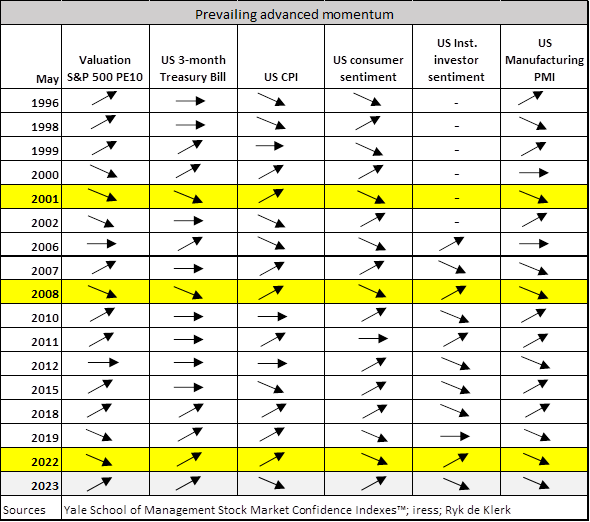
Task: Click the 2023 US consumer sentiment up arrow
Action: pyautogui.click(x=374, y=484)
